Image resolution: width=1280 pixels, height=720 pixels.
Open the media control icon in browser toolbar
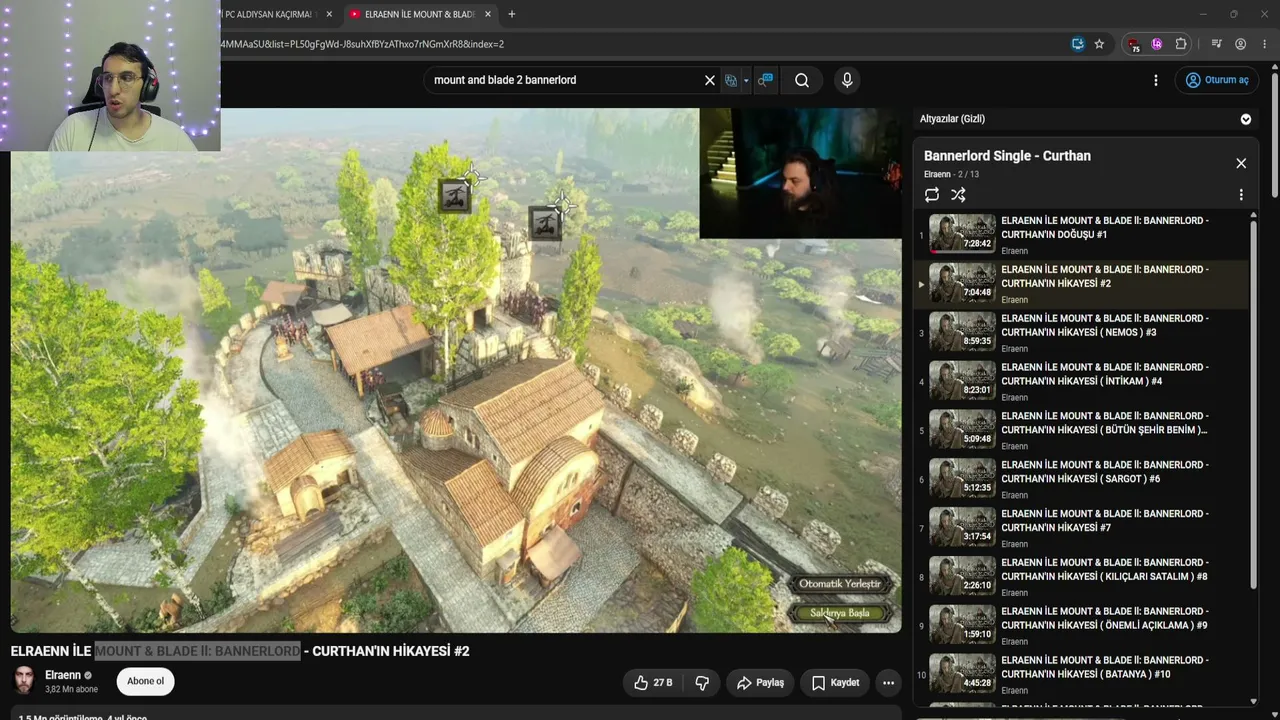point(1216,44)
